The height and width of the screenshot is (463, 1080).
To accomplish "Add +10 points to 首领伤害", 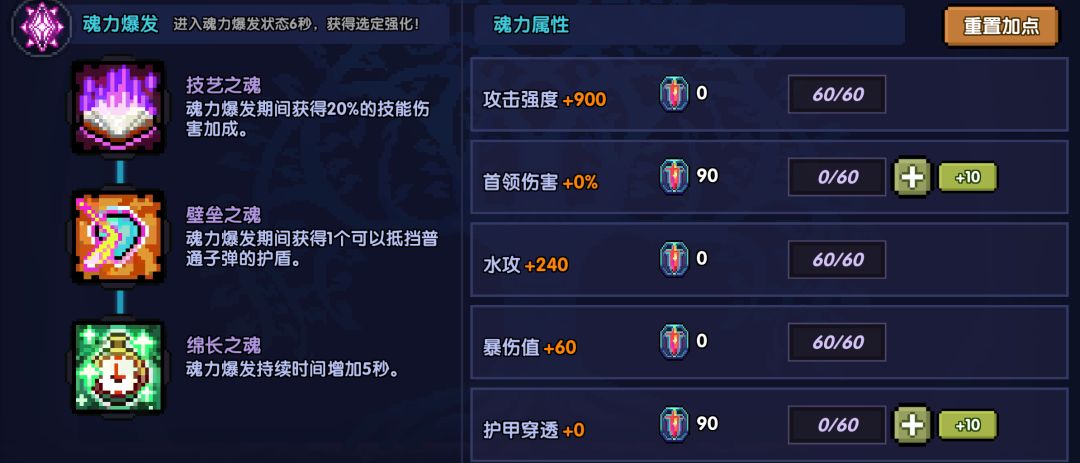I will pos(966,177).
